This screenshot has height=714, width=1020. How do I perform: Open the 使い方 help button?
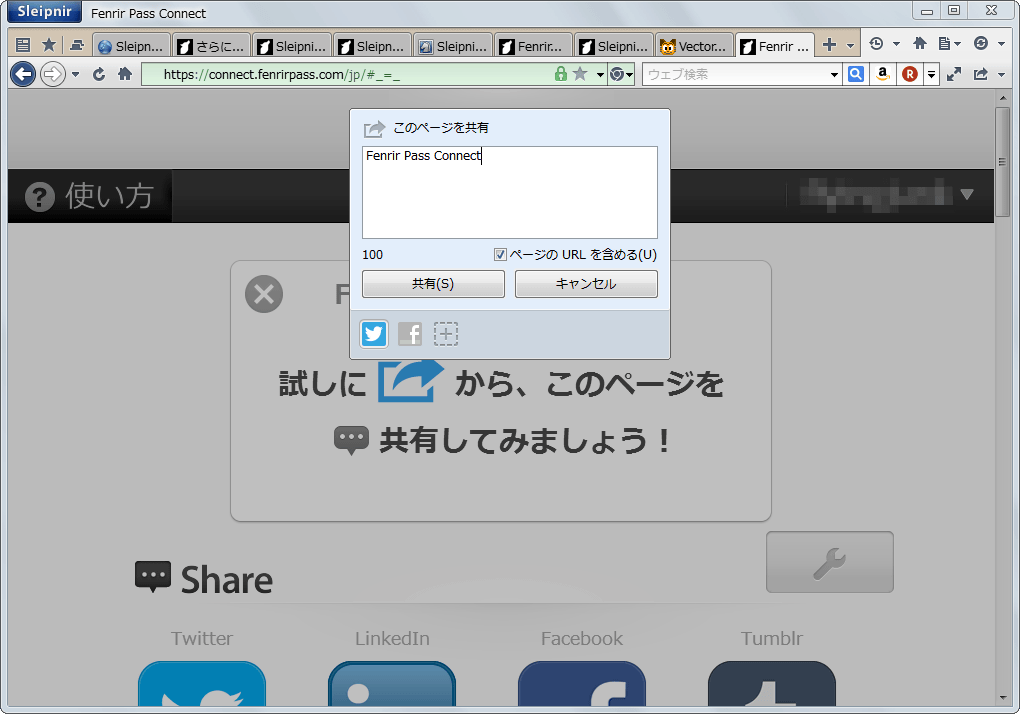tap(90, 196)
